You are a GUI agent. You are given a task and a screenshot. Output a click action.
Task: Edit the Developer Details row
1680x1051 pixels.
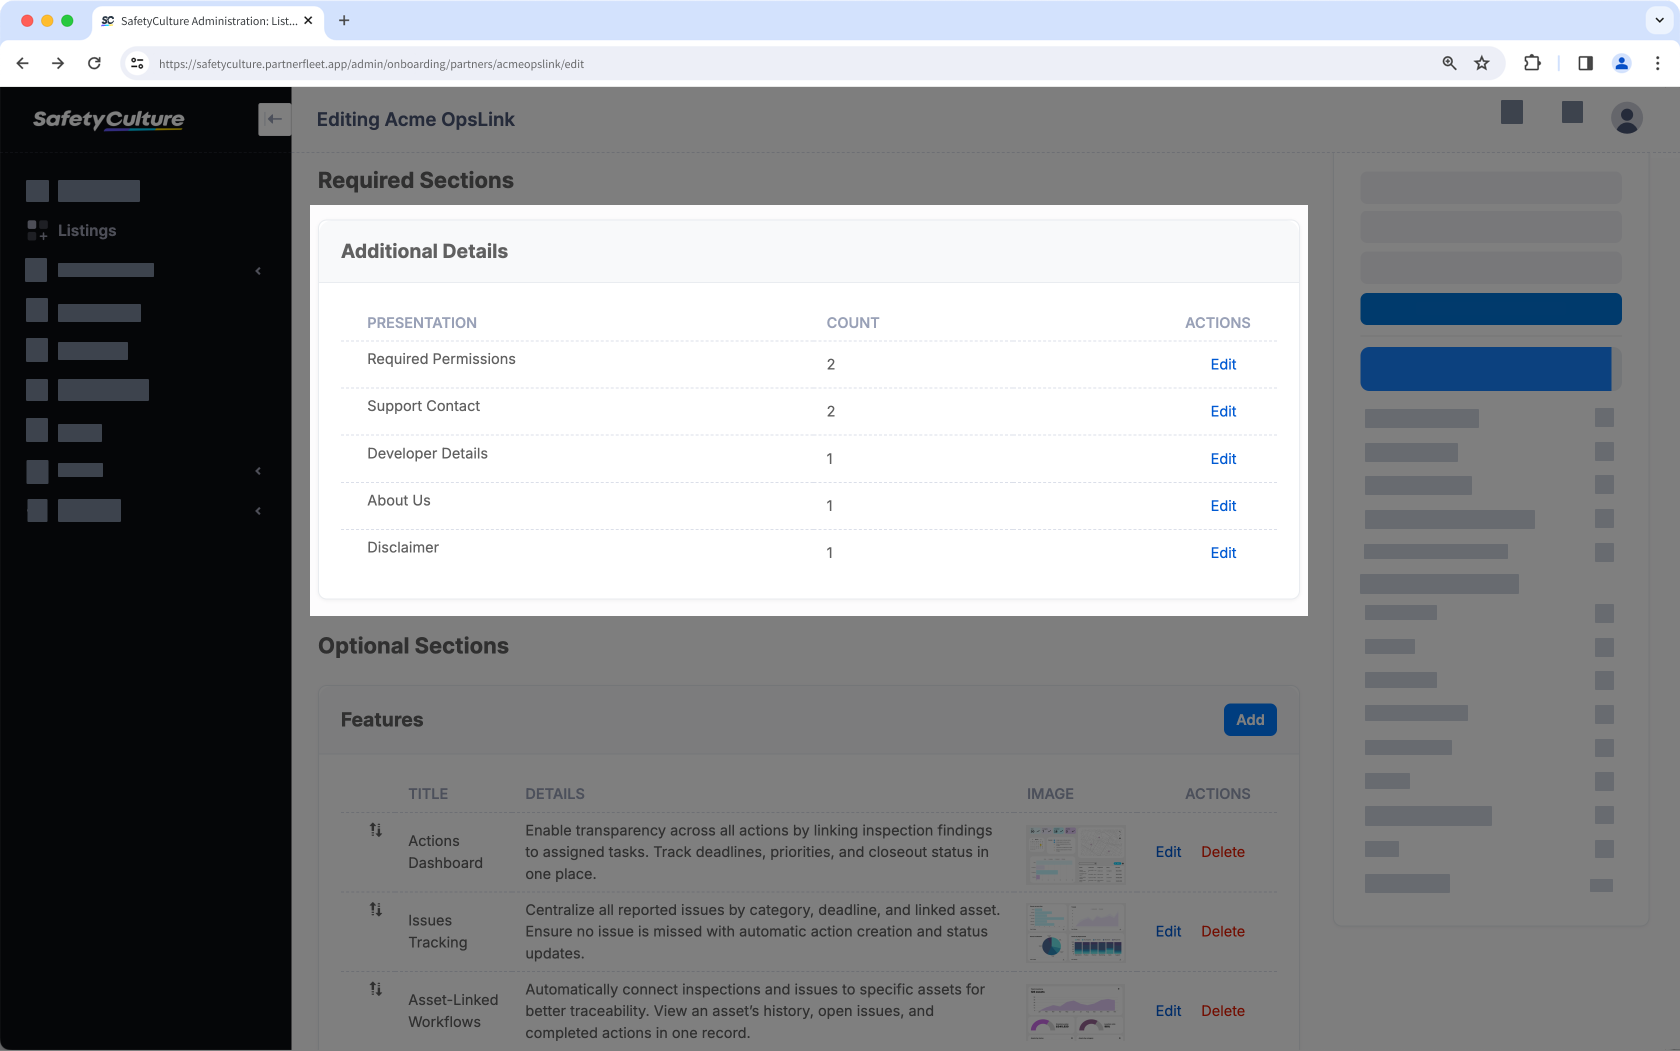(x=1223, y=458)
